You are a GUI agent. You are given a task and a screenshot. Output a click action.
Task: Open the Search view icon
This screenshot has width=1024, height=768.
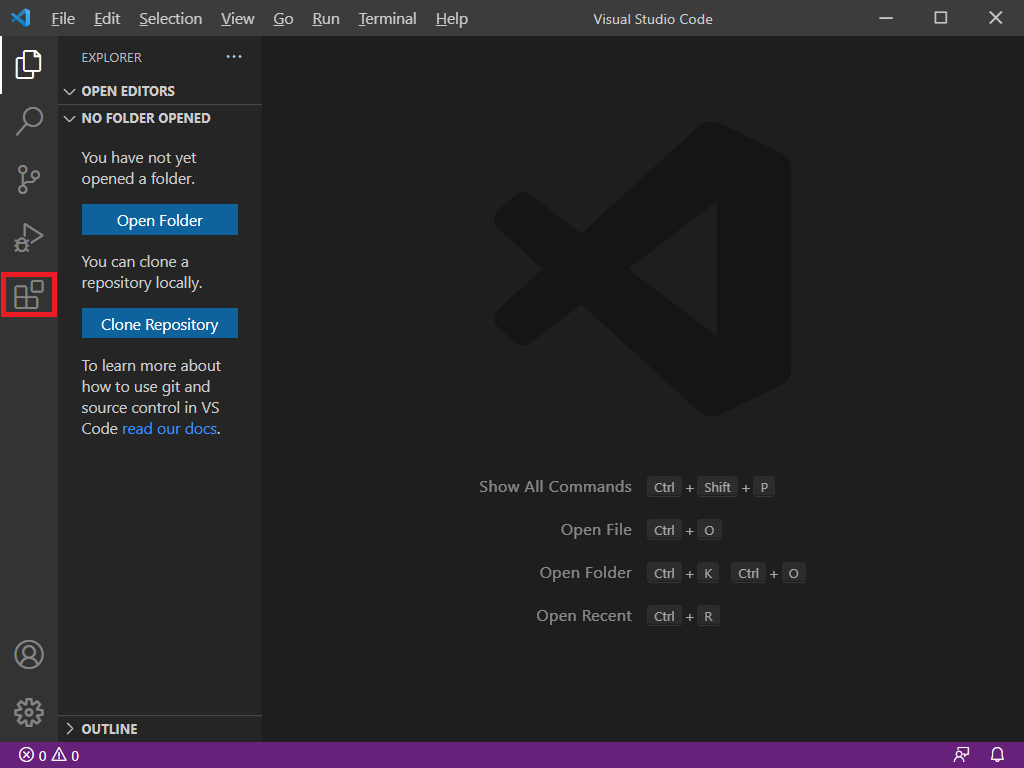pos(29,121)
